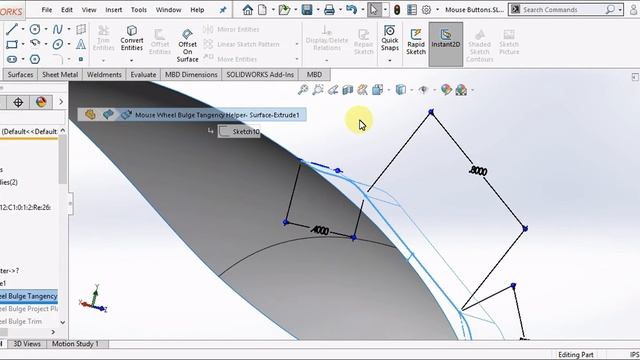
Task: Switch to the Sheet Metal tab
Action: point(60,74)
